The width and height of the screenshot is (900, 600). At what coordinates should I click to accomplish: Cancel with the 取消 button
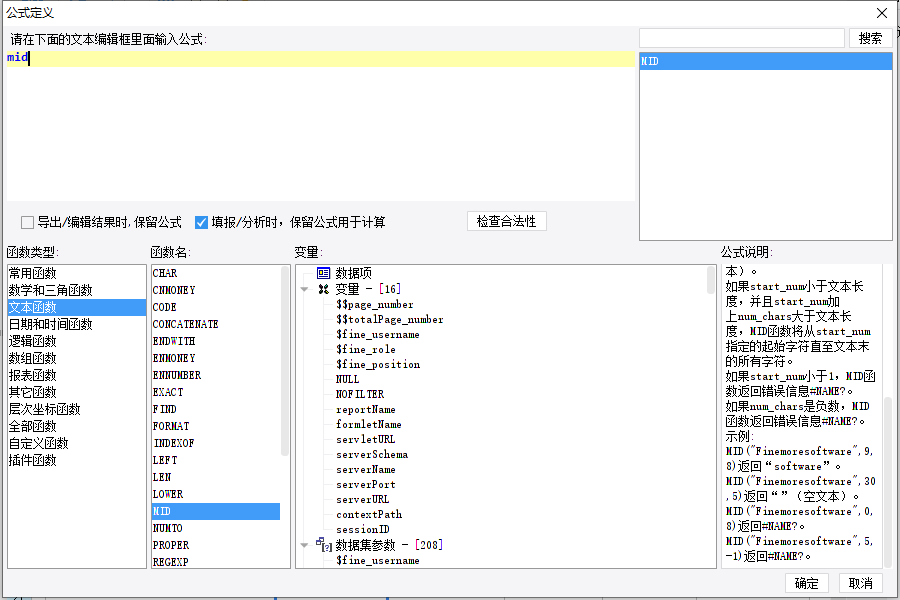click(860, 583)
